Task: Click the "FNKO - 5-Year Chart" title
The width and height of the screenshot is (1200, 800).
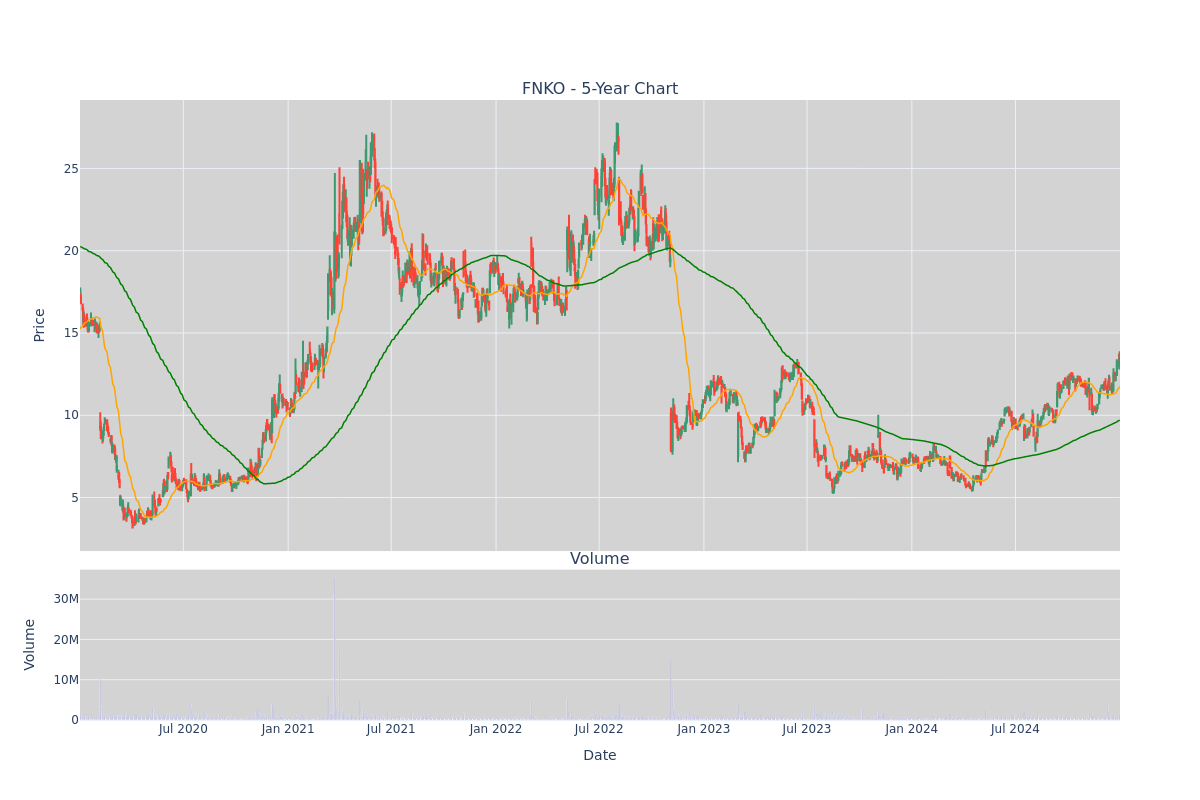Action: coord(600,89)
